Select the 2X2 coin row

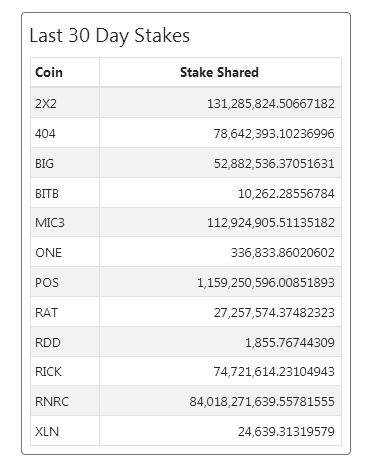[186, 103]
